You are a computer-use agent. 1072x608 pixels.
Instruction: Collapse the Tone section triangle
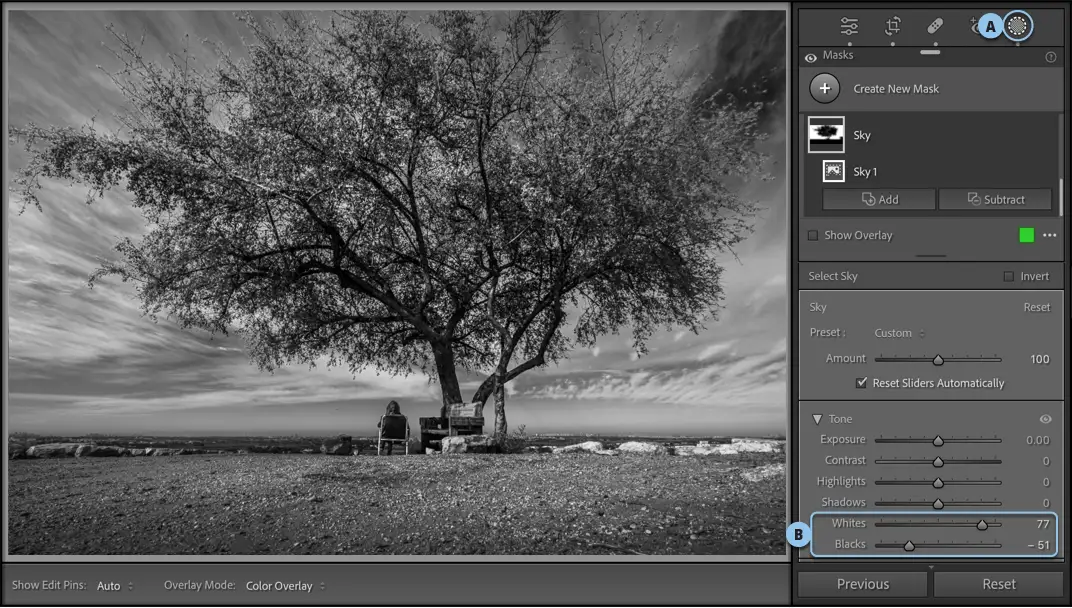(816, 419)
